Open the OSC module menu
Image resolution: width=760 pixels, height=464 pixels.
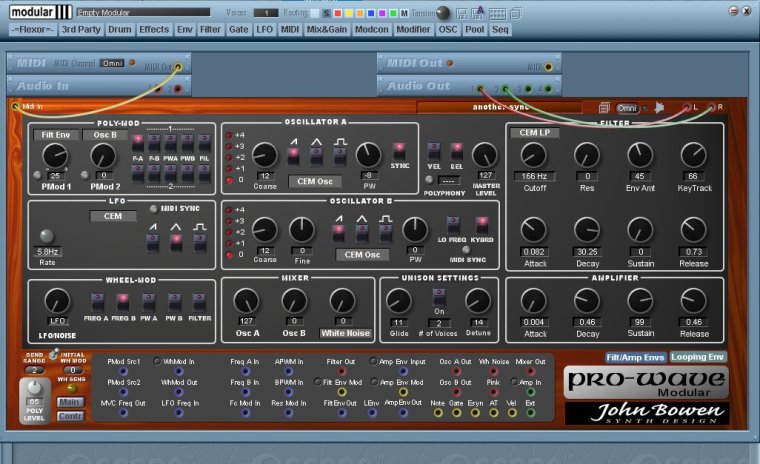[447, 30]
